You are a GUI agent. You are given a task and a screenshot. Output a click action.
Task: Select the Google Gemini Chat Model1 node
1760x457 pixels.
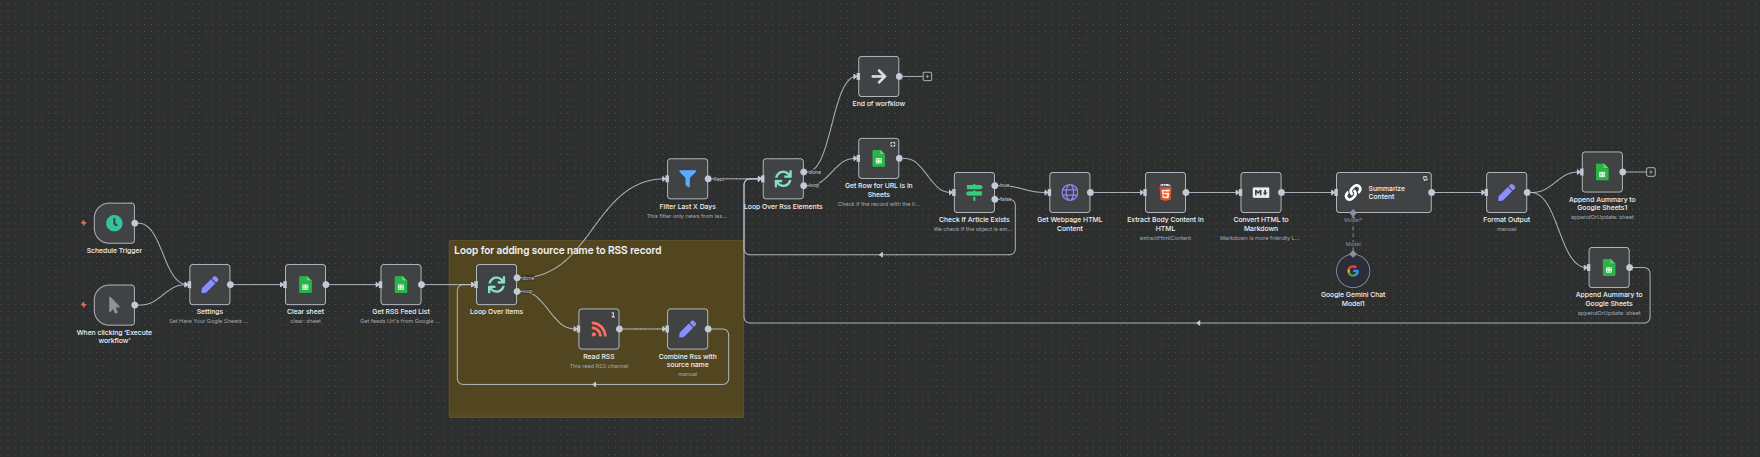coord(1353,271)
